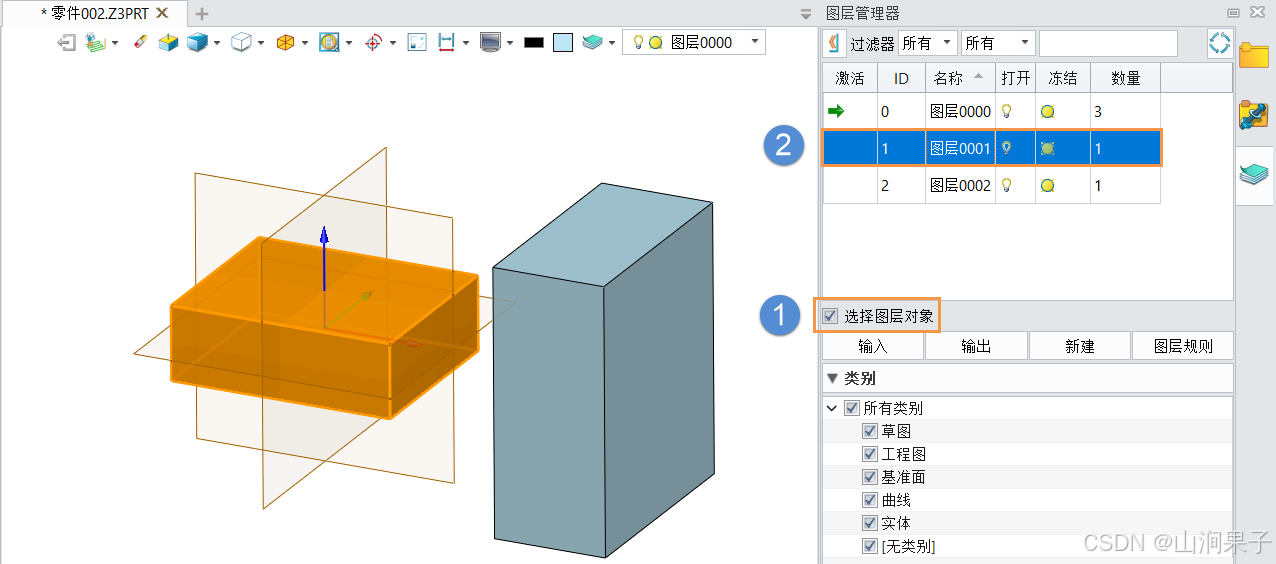1276x564 pixels.
Task: Click the blue shaded cube display icon
Action: pos(197,43)
